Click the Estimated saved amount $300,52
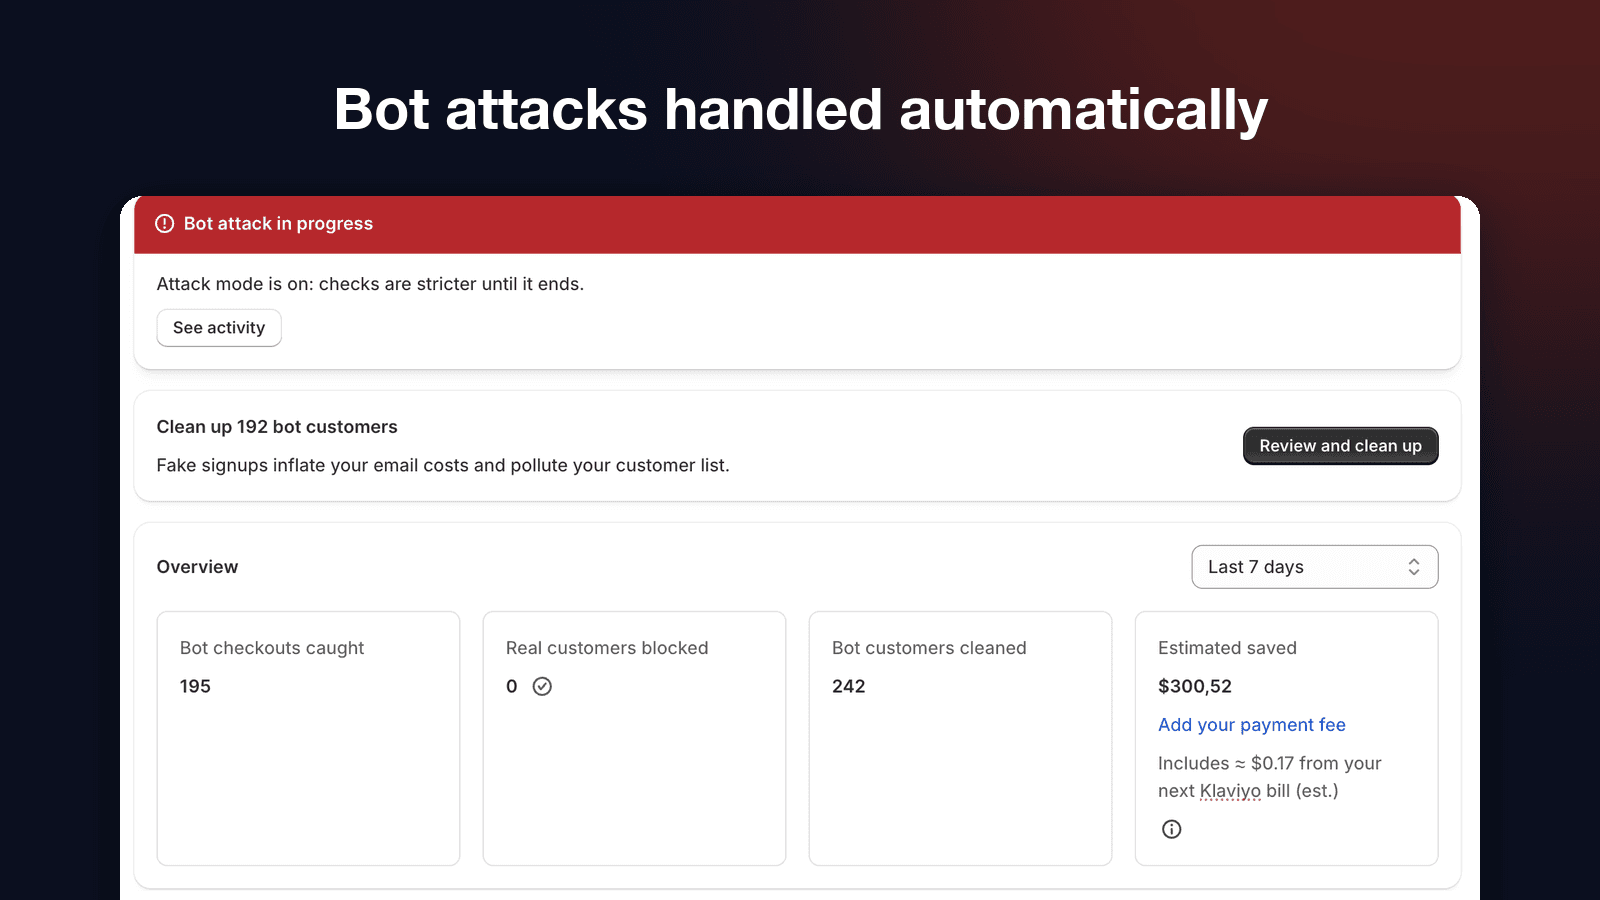The image size is (1600, 900). coord(1194,686)
